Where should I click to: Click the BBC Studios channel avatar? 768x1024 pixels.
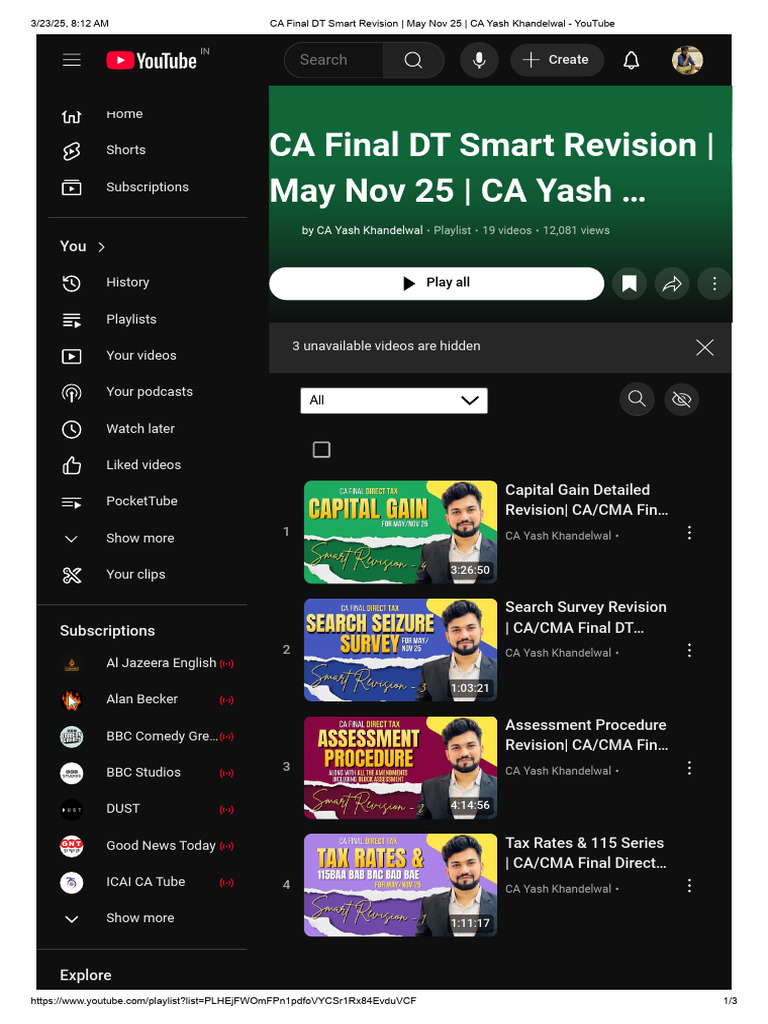(72, 773)
